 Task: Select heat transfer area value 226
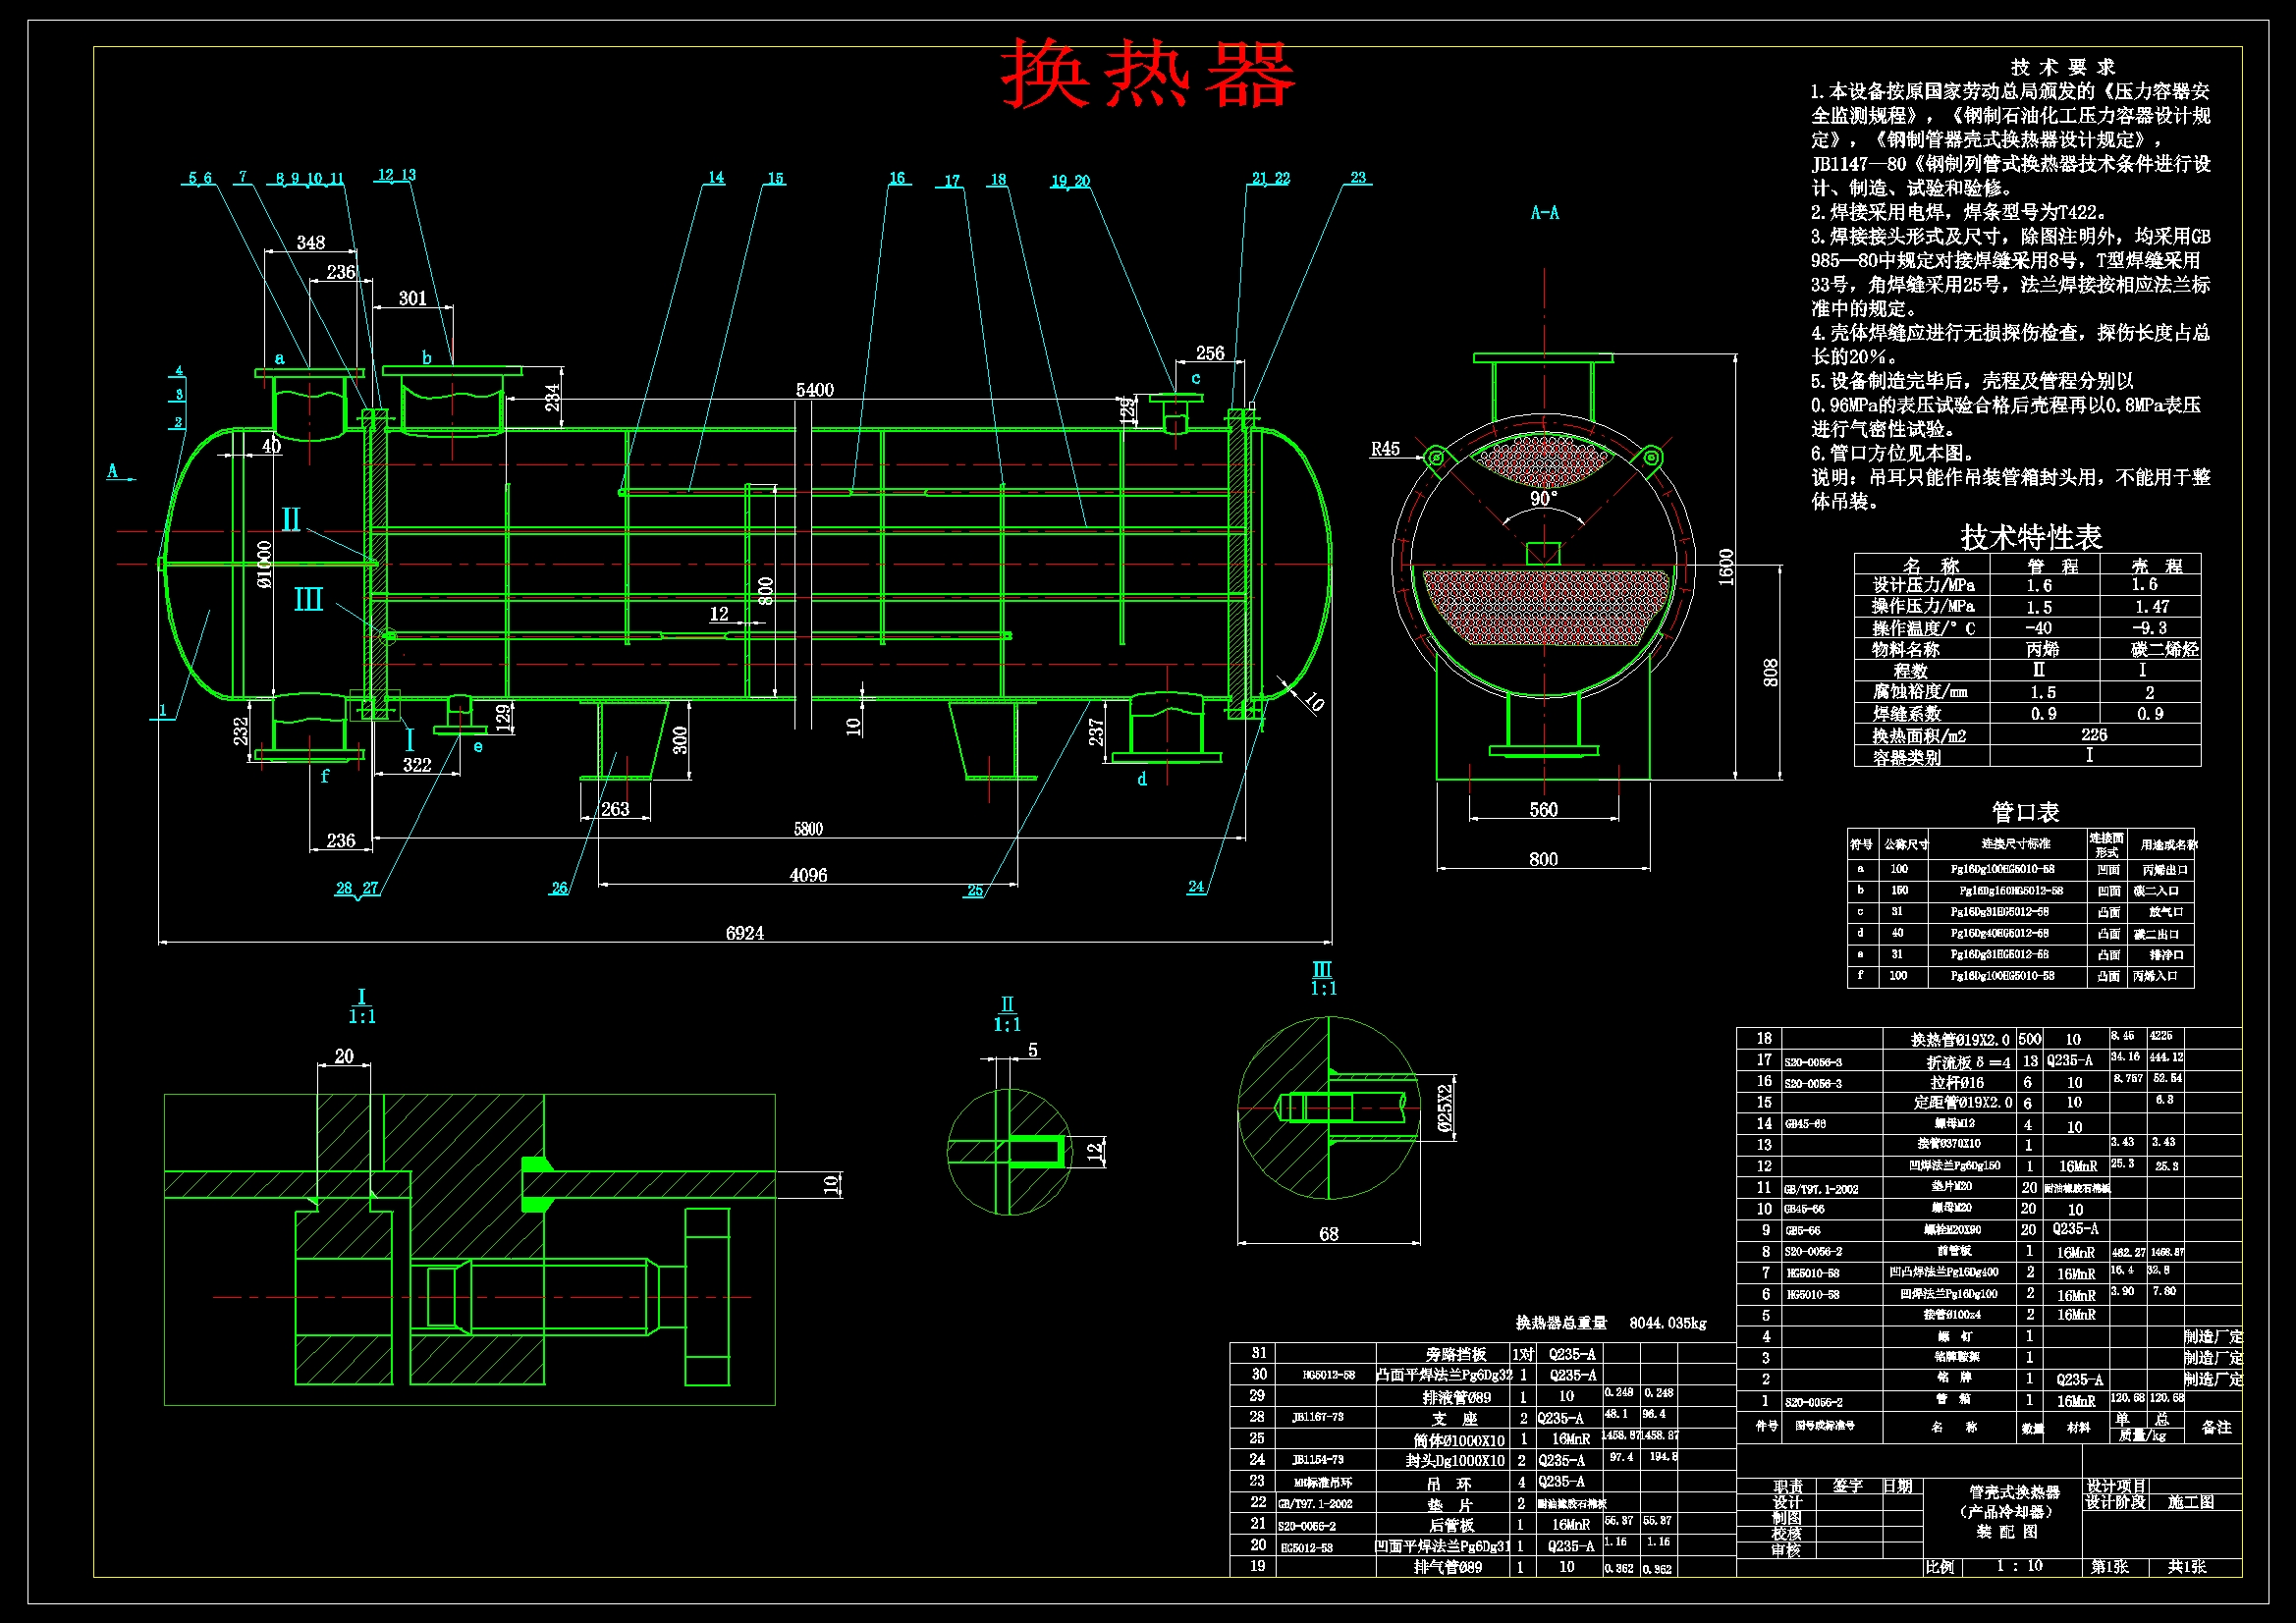2093,735
